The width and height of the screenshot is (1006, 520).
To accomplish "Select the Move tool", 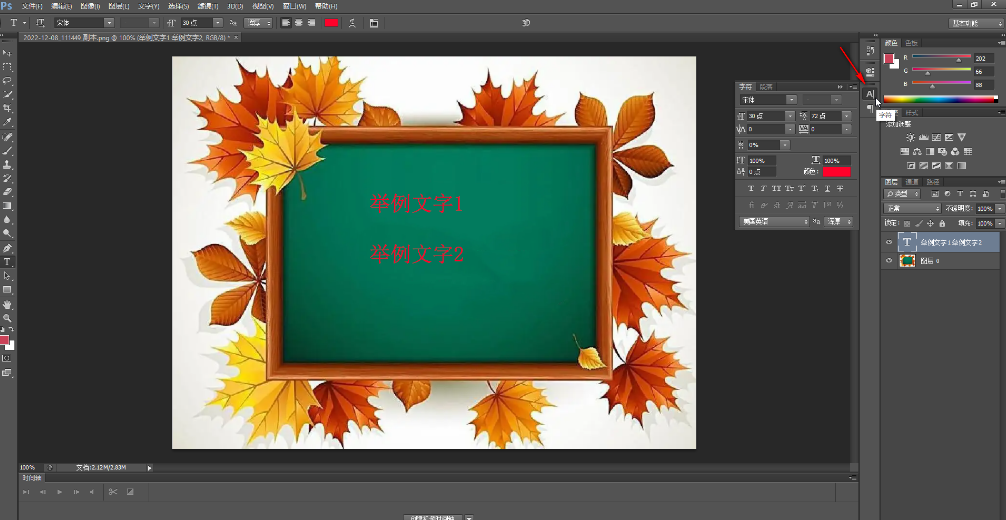I will pyautogui.click(x=7, y=53).
